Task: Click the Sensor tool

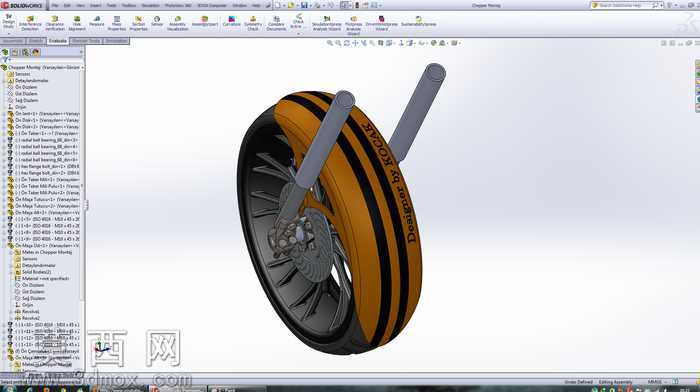Action: coord(157,21)
